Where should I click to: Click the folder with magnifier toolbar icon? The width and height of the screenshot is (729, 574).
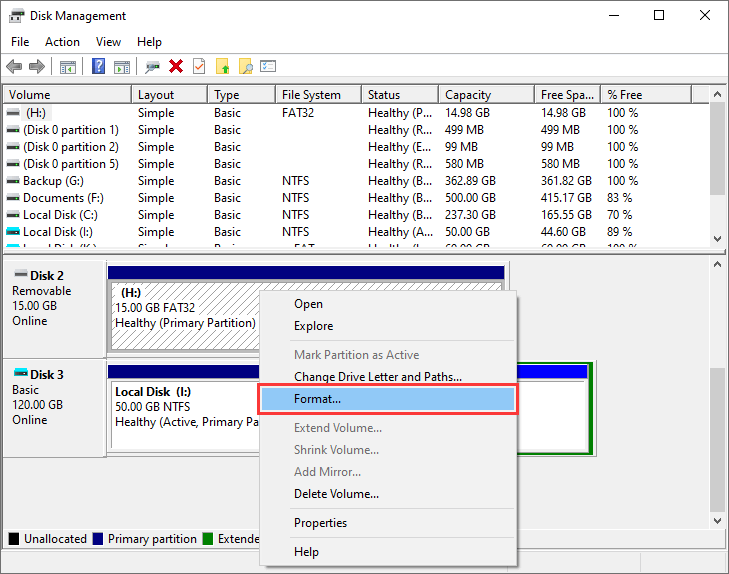click(245, 67)
